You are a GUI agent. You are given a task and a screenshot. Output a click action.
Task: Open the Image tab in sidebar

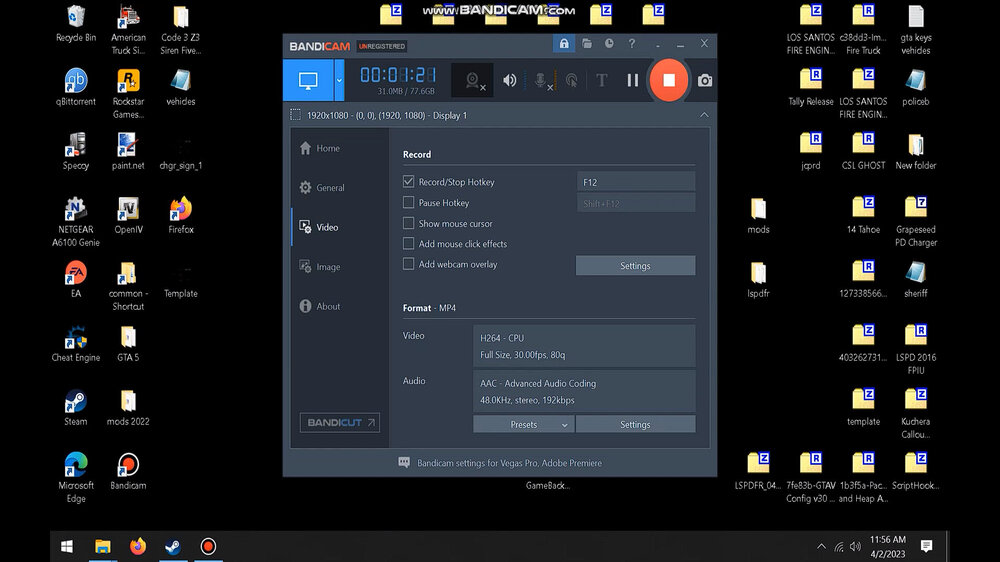328,267
